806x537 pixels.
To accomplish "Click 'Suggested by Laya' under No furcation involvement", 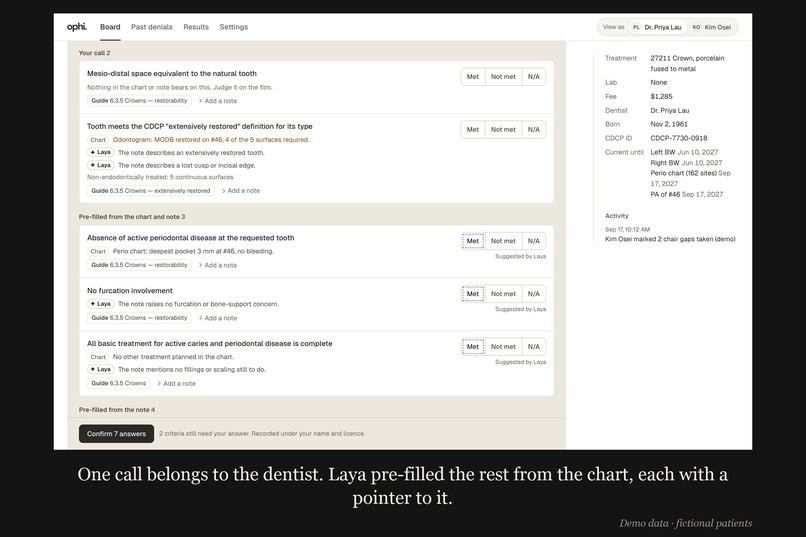I will coord(520,309).
